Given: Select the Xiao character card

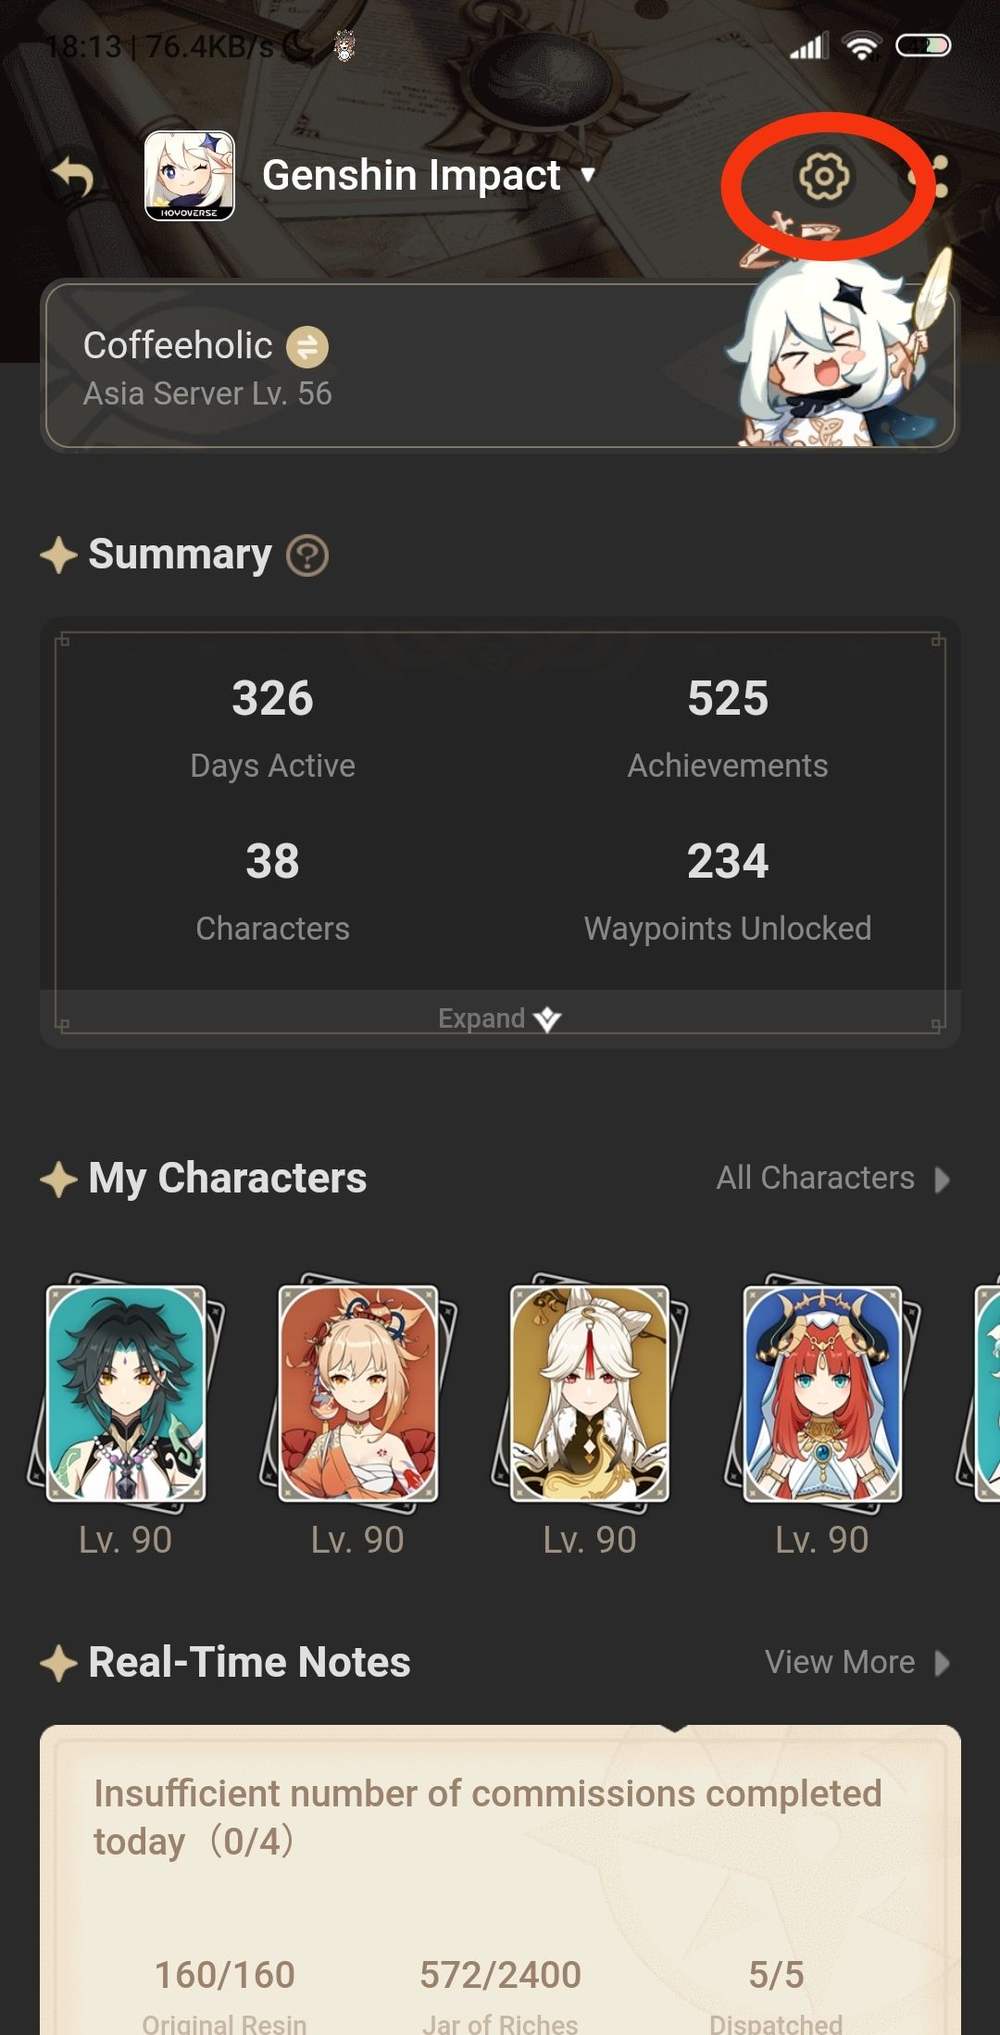Looking at the screenshot, I should [126, 1392].
